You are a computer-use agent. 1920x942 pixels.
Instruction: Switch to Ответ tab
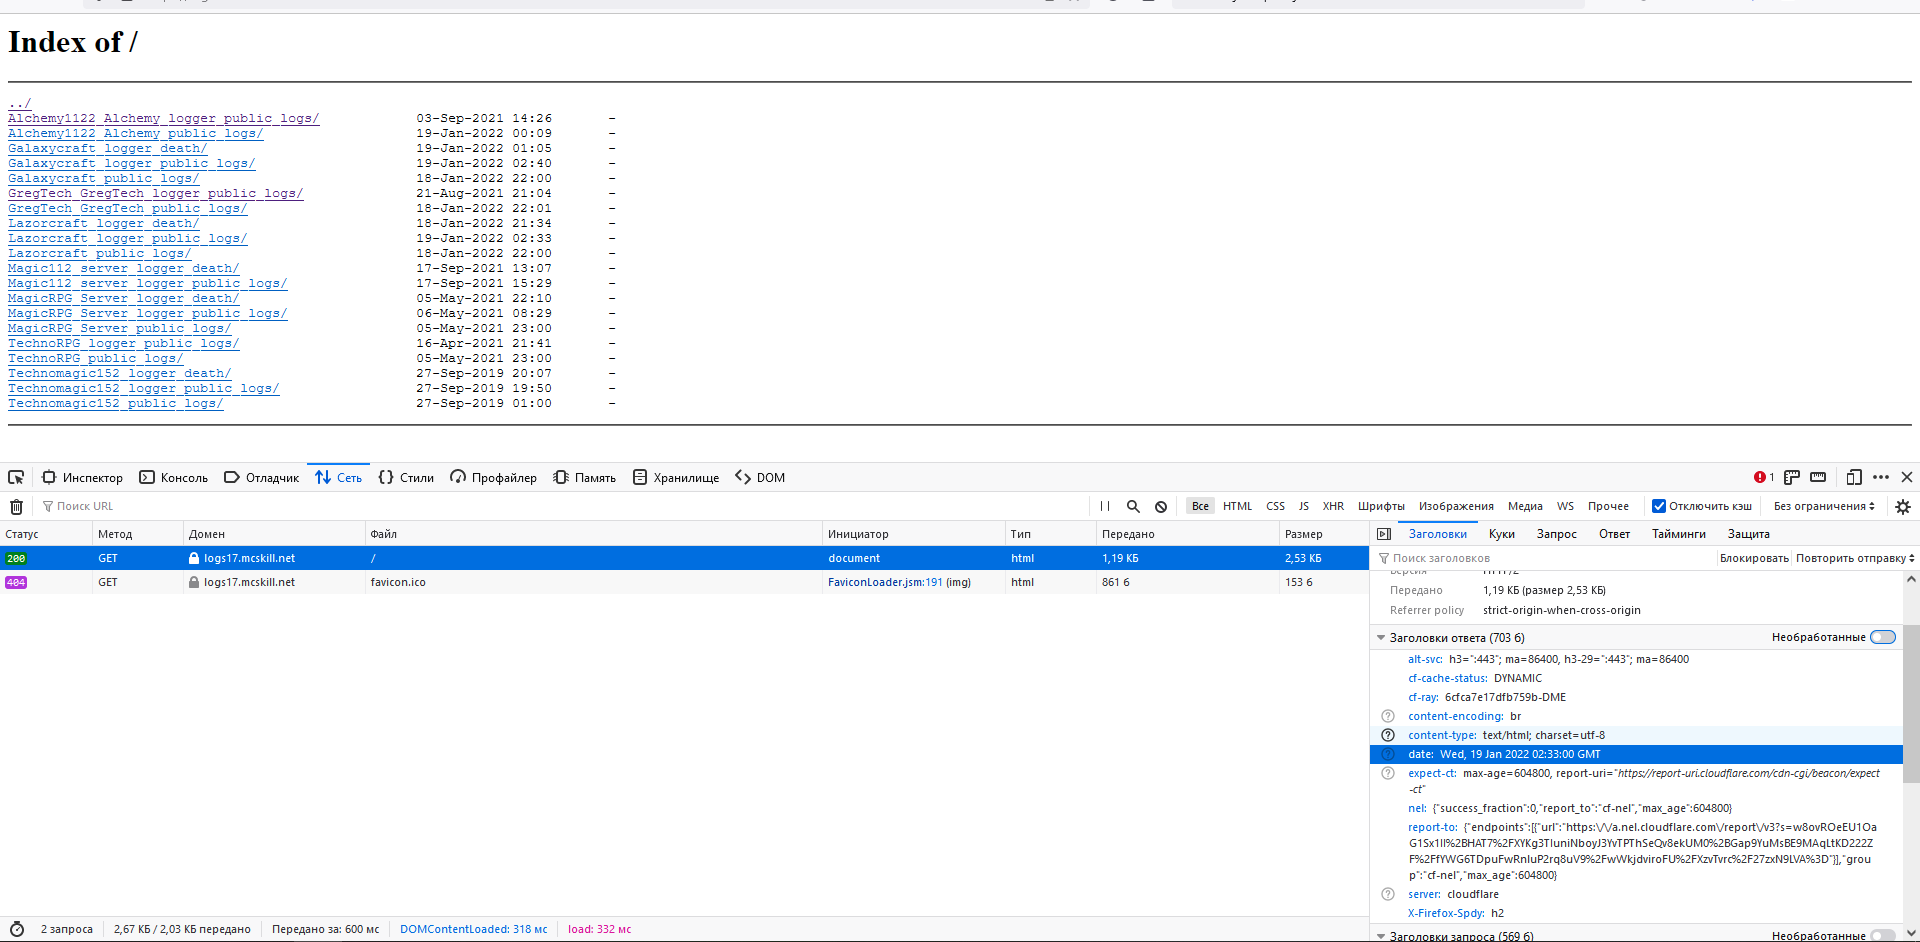(x=1614, y=534)
